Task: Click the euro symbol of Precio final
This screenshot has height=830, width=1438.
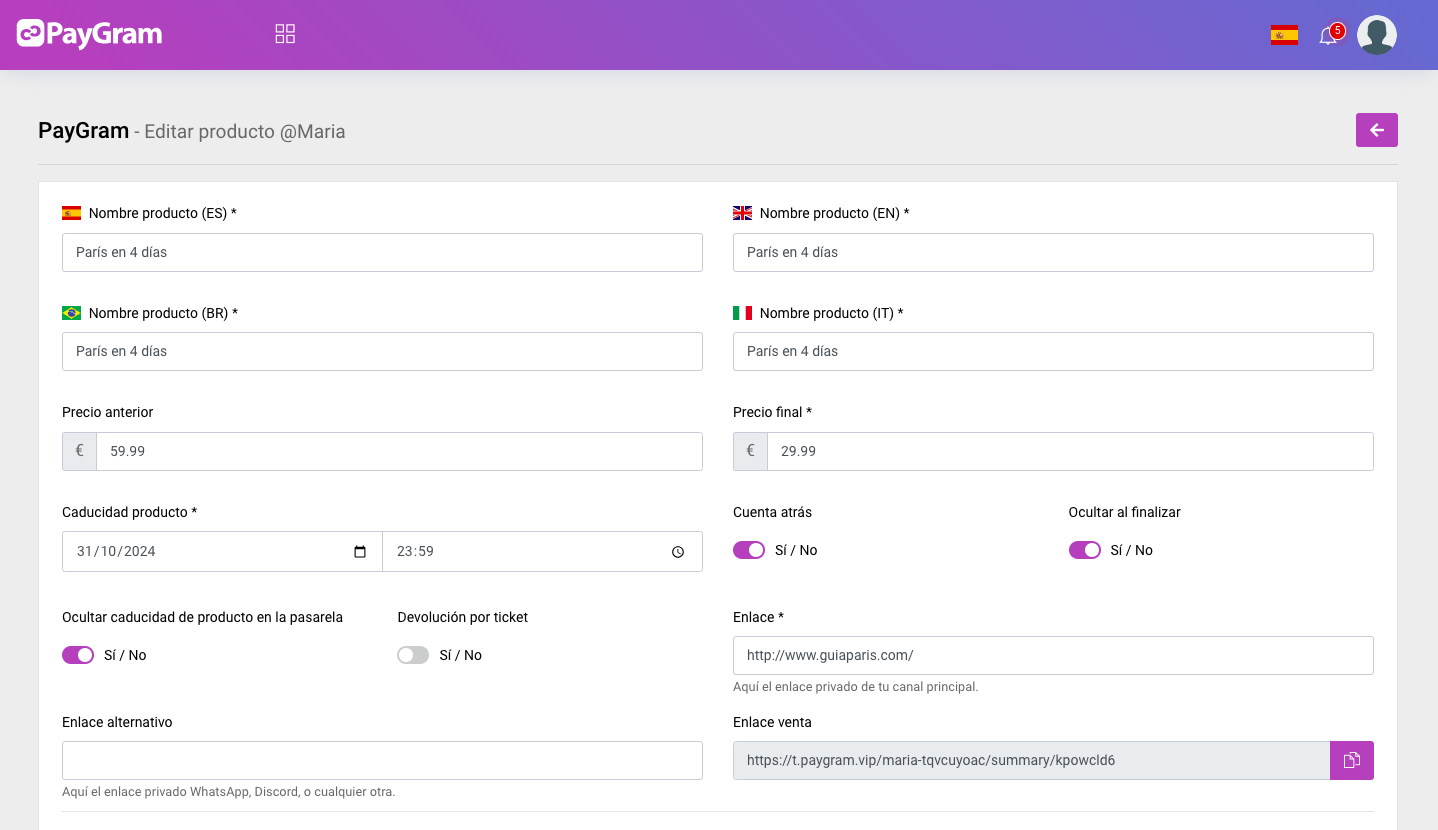Action: [x=750, y=451]
